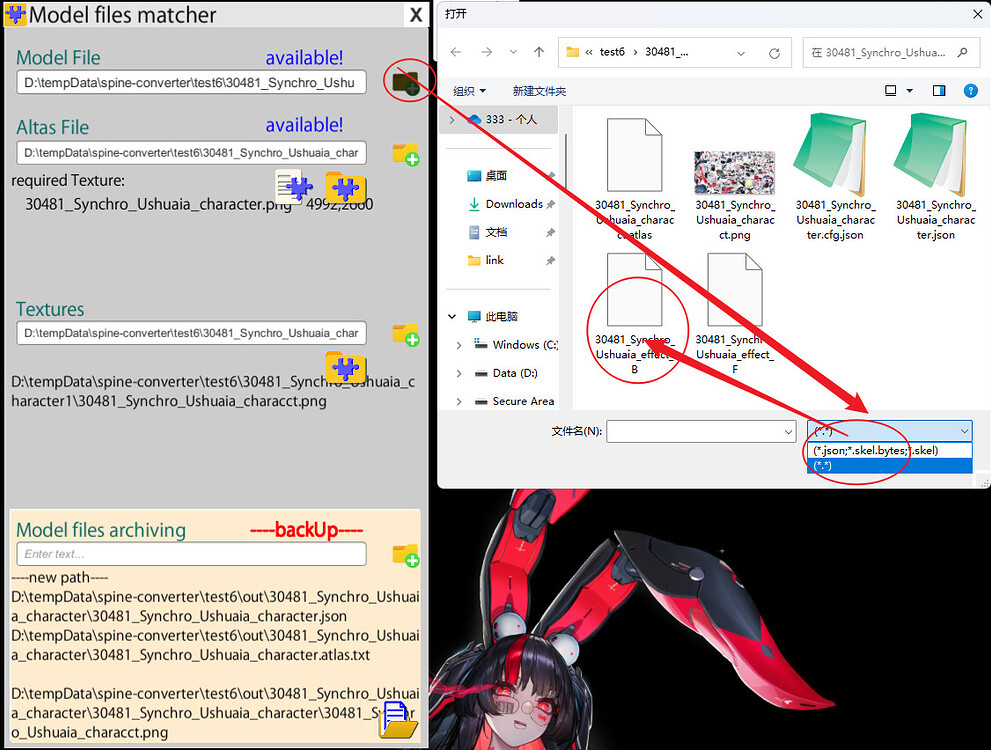This screenshot has width=991, height=750.
Task: Click green-plus folder icon in Model files archiving
Action: point(405,554)
